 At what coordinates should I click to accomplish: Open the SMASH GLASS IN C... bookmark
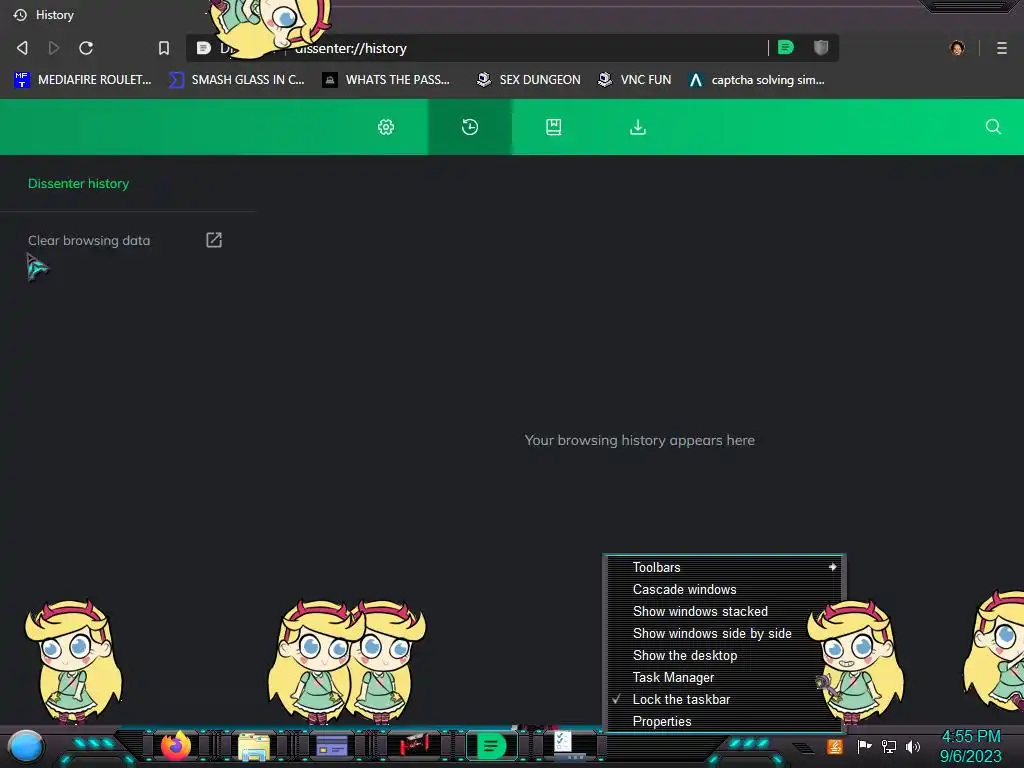point(236,80)
